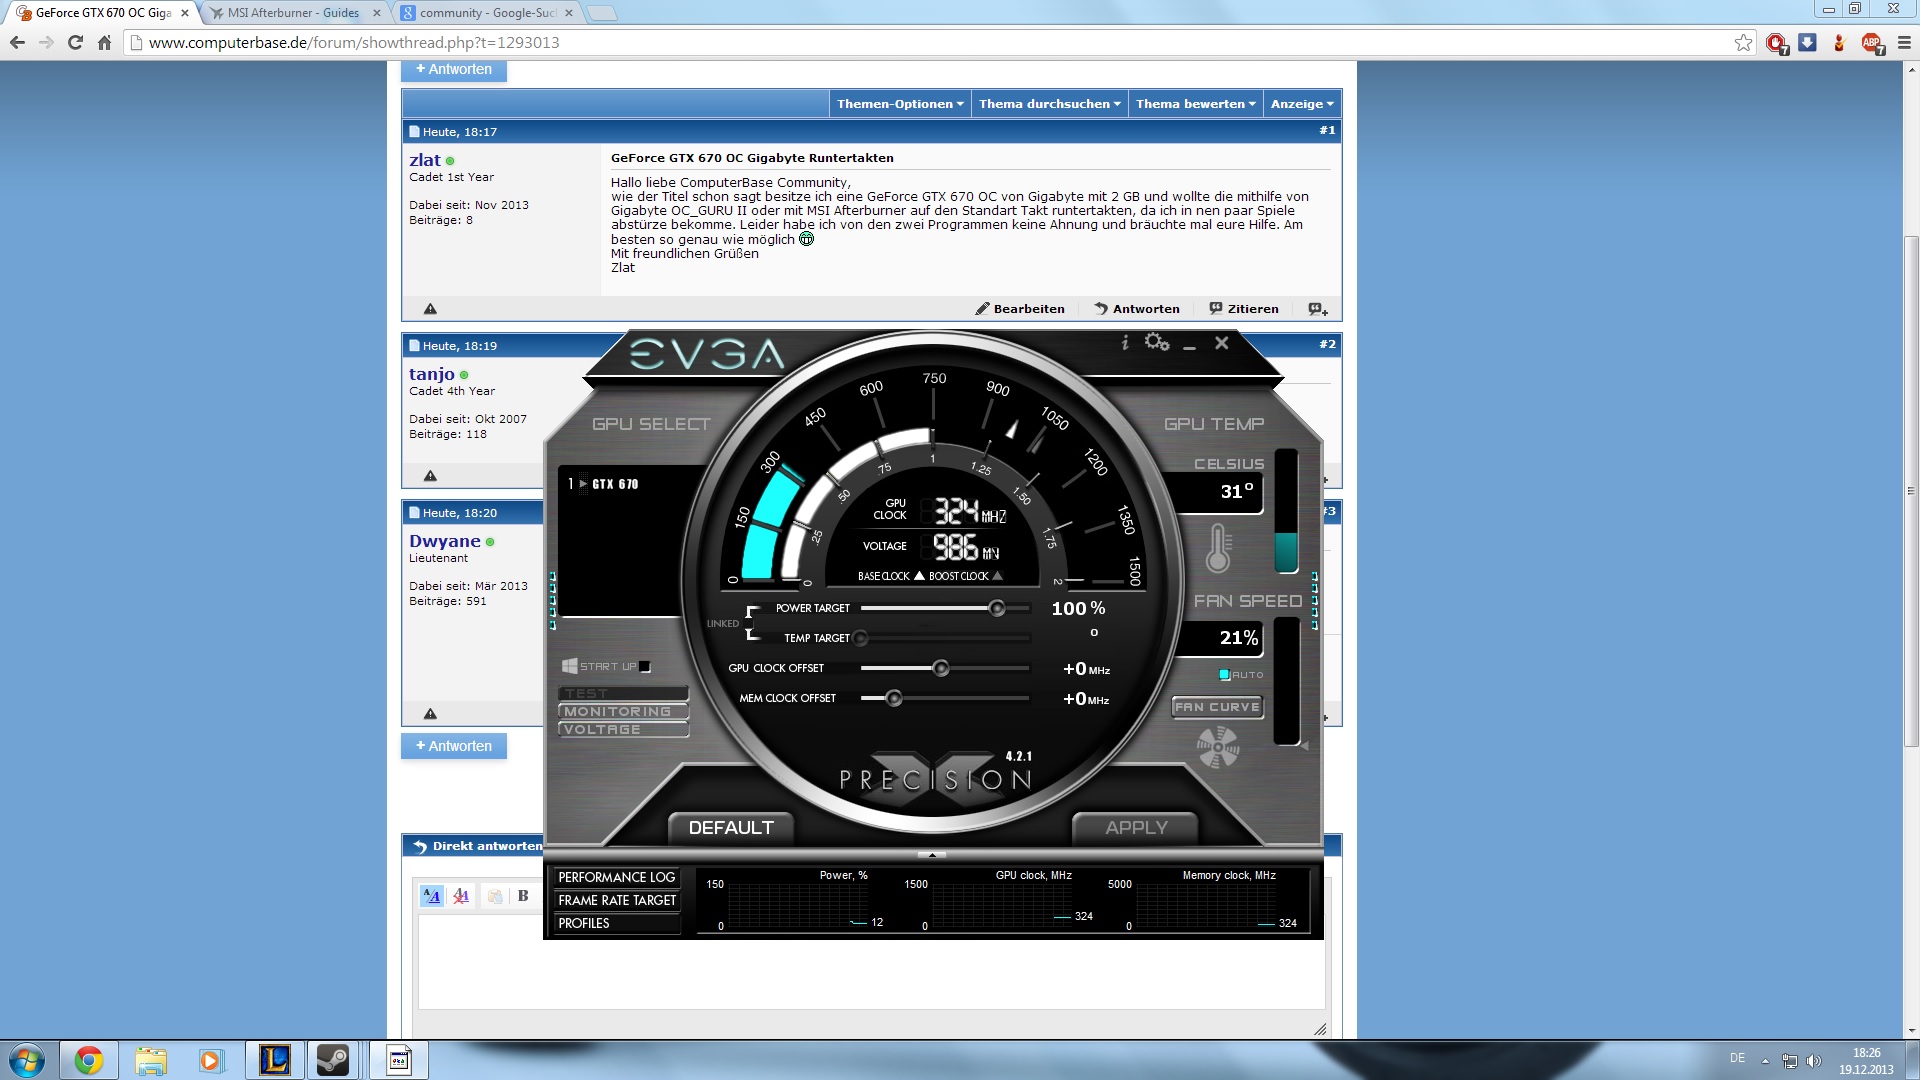Open League of Legends in taskbar
This screenshot has height=1080, width=1920.
coord(274,1060)
